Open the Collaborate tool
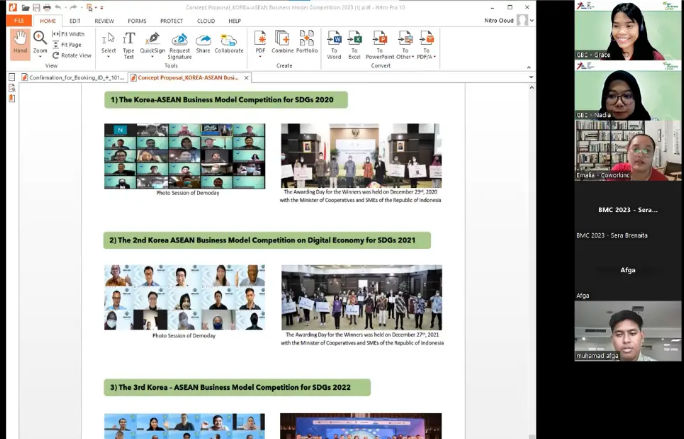 pyautogui.click(x=229, y=42)
